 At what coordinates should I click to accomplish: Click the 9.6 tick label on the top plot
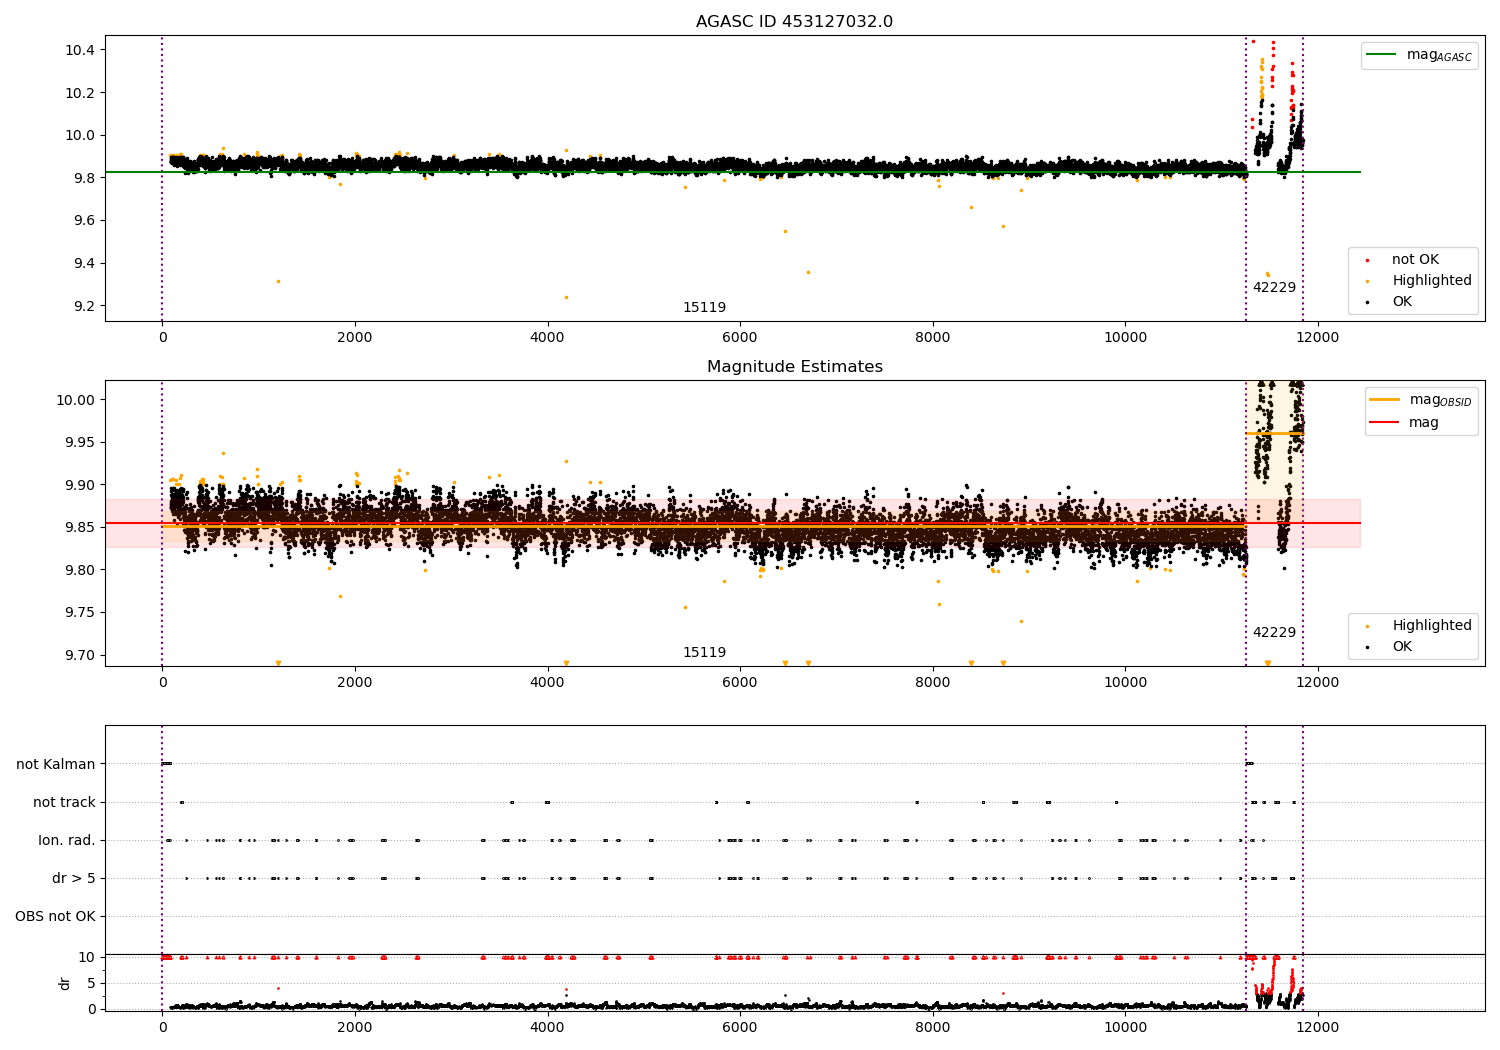coord(84,221)
